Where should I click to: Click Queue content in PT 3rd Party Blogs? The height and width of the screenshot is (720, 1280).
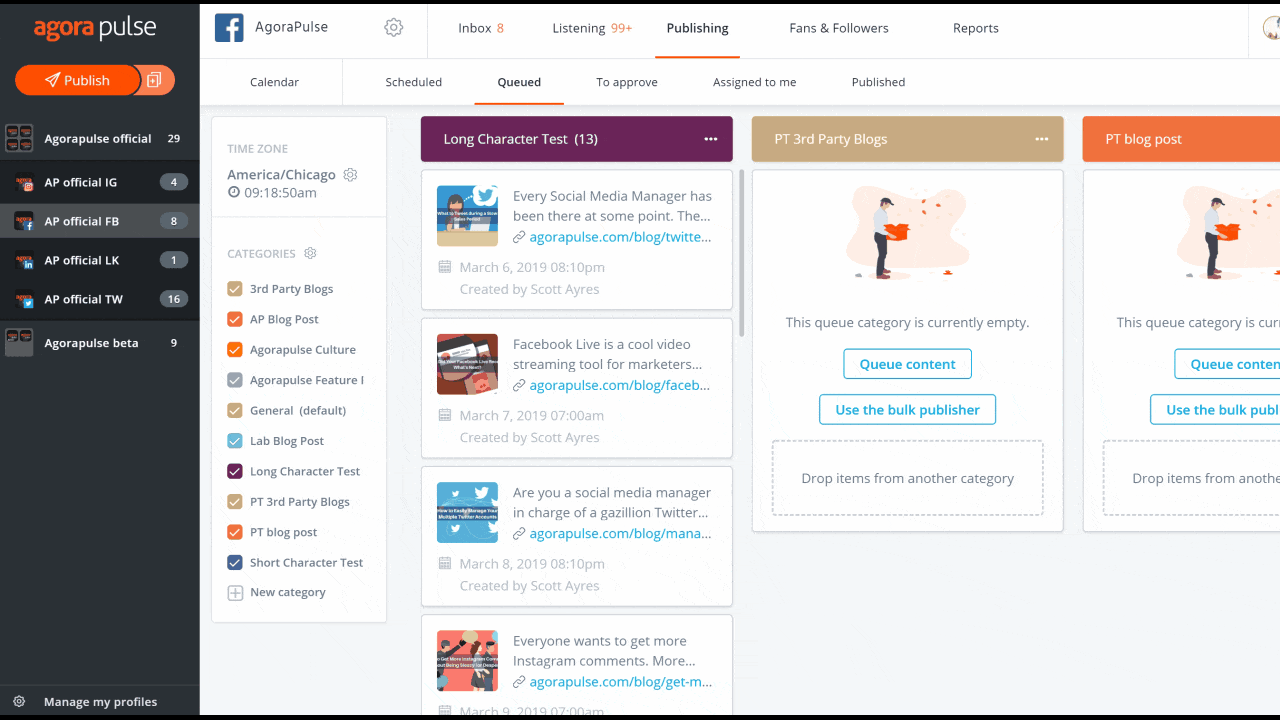point(908,364)
